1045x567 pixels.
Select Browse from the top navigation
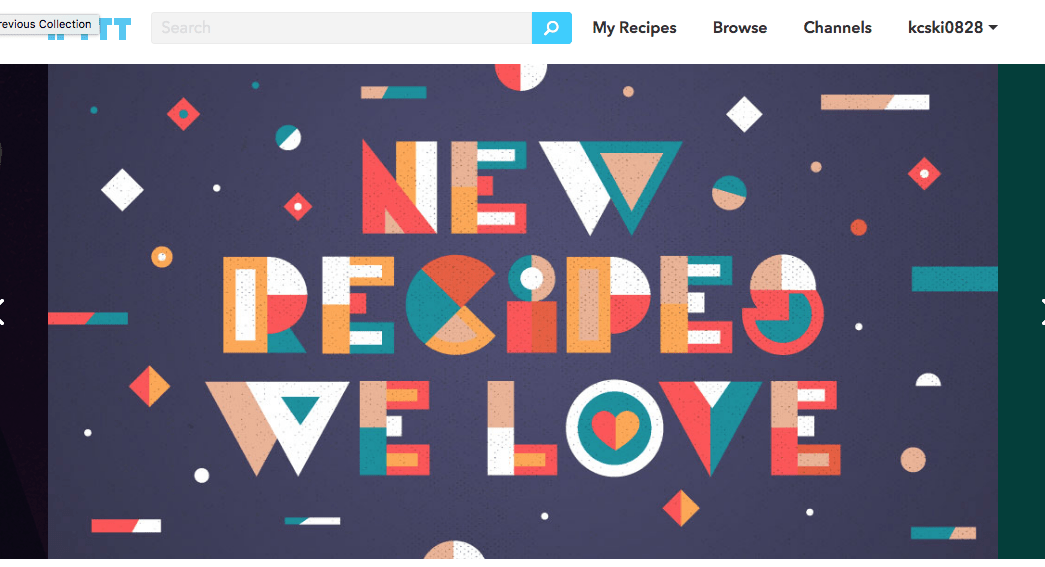click(740, 28)
